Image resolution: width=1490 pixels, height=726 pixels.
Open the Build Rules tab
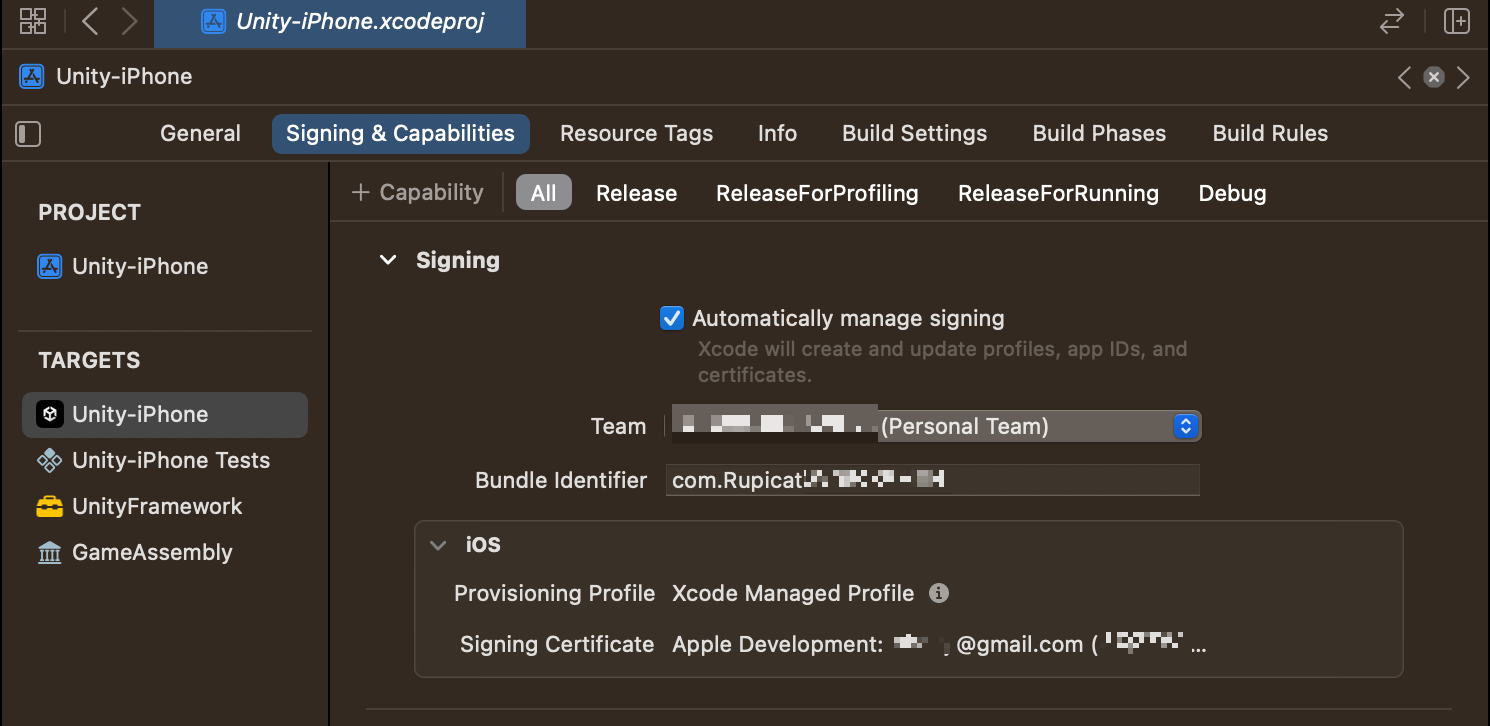point(1270,134)
